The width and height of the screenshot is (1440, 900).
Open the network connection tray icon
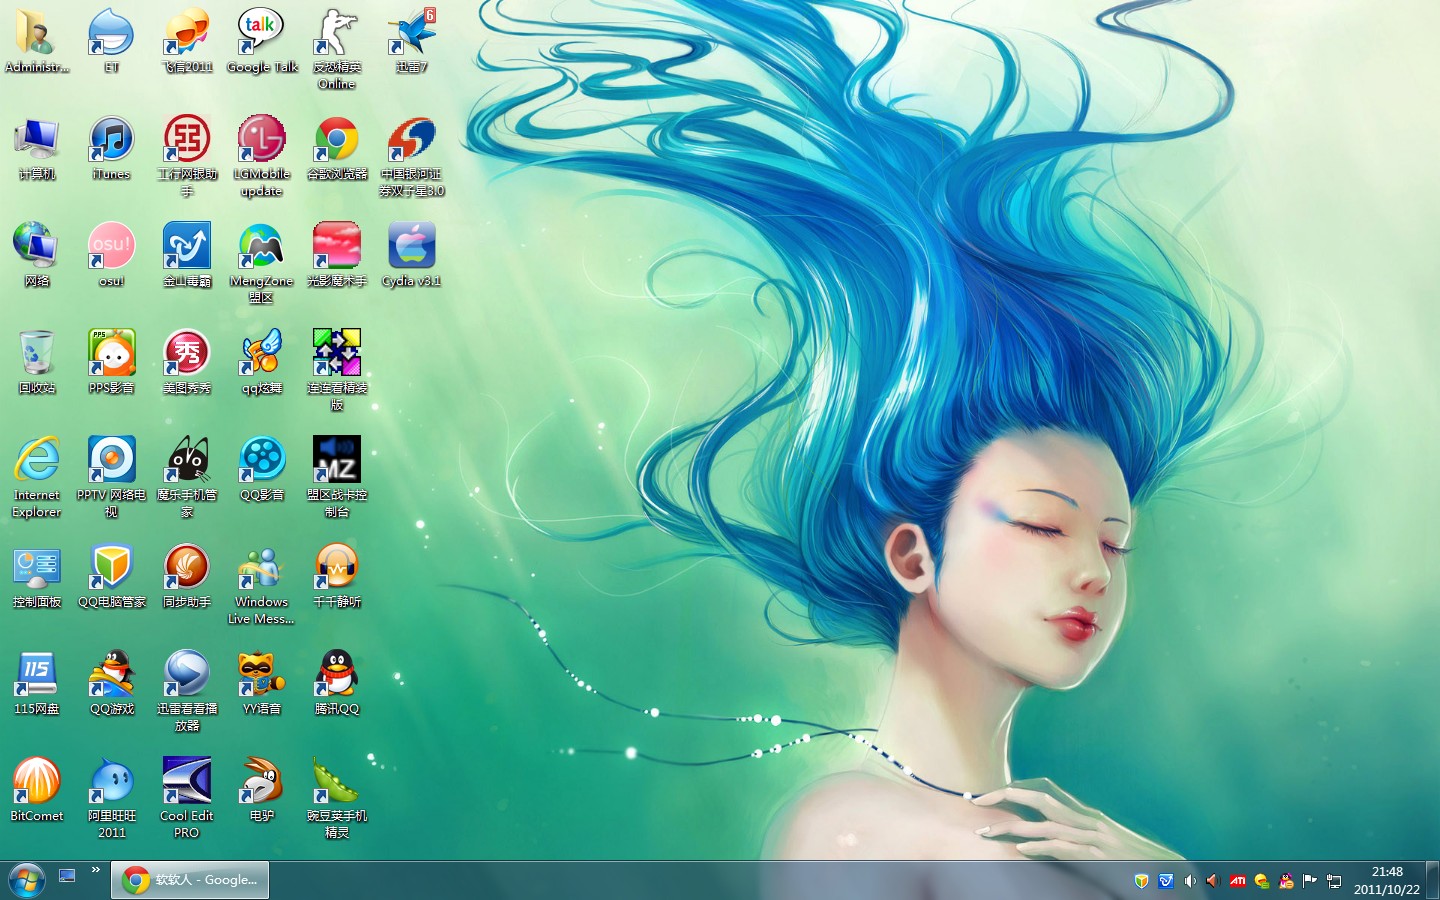click(x=1334, y=881)
